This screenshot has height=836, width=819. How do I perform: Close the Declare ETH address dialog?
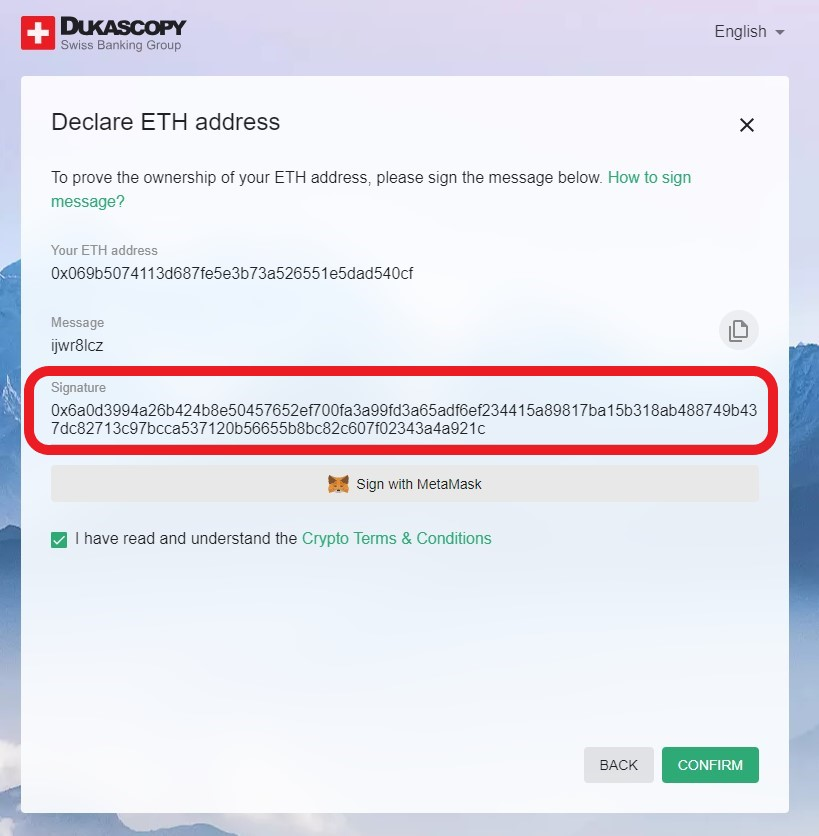coord(746,125)
